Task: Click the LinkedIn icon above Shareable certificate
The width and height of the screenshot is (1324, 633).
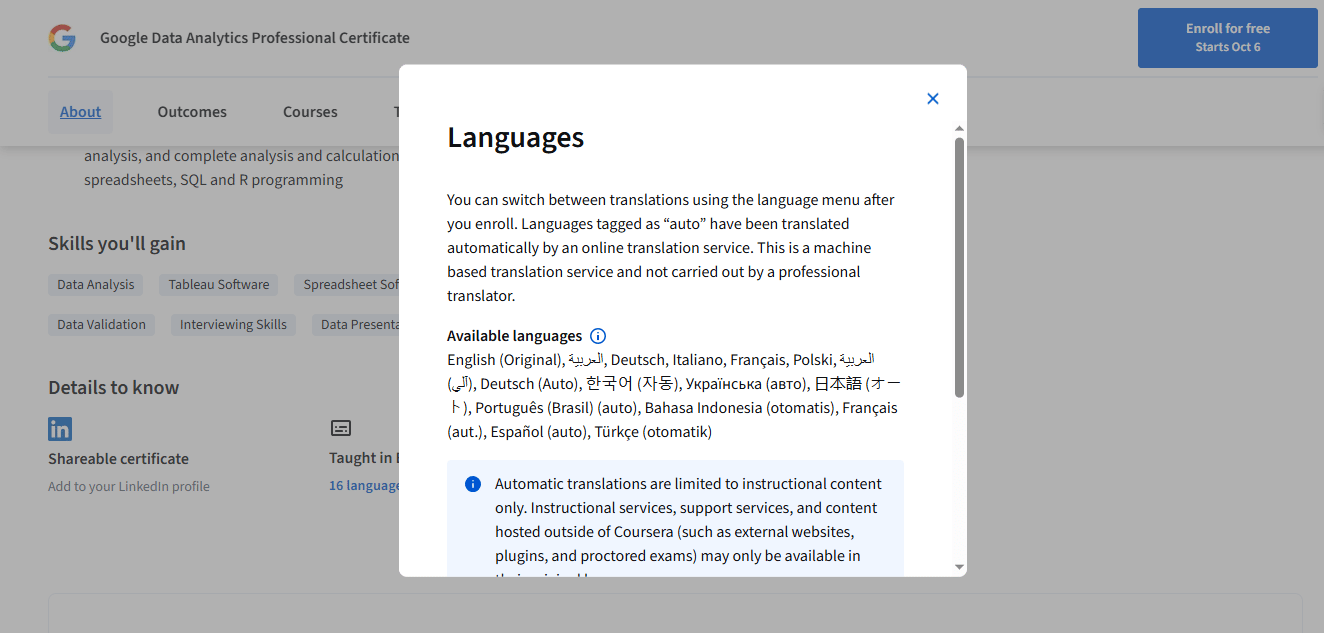Action: coord(60,429)
